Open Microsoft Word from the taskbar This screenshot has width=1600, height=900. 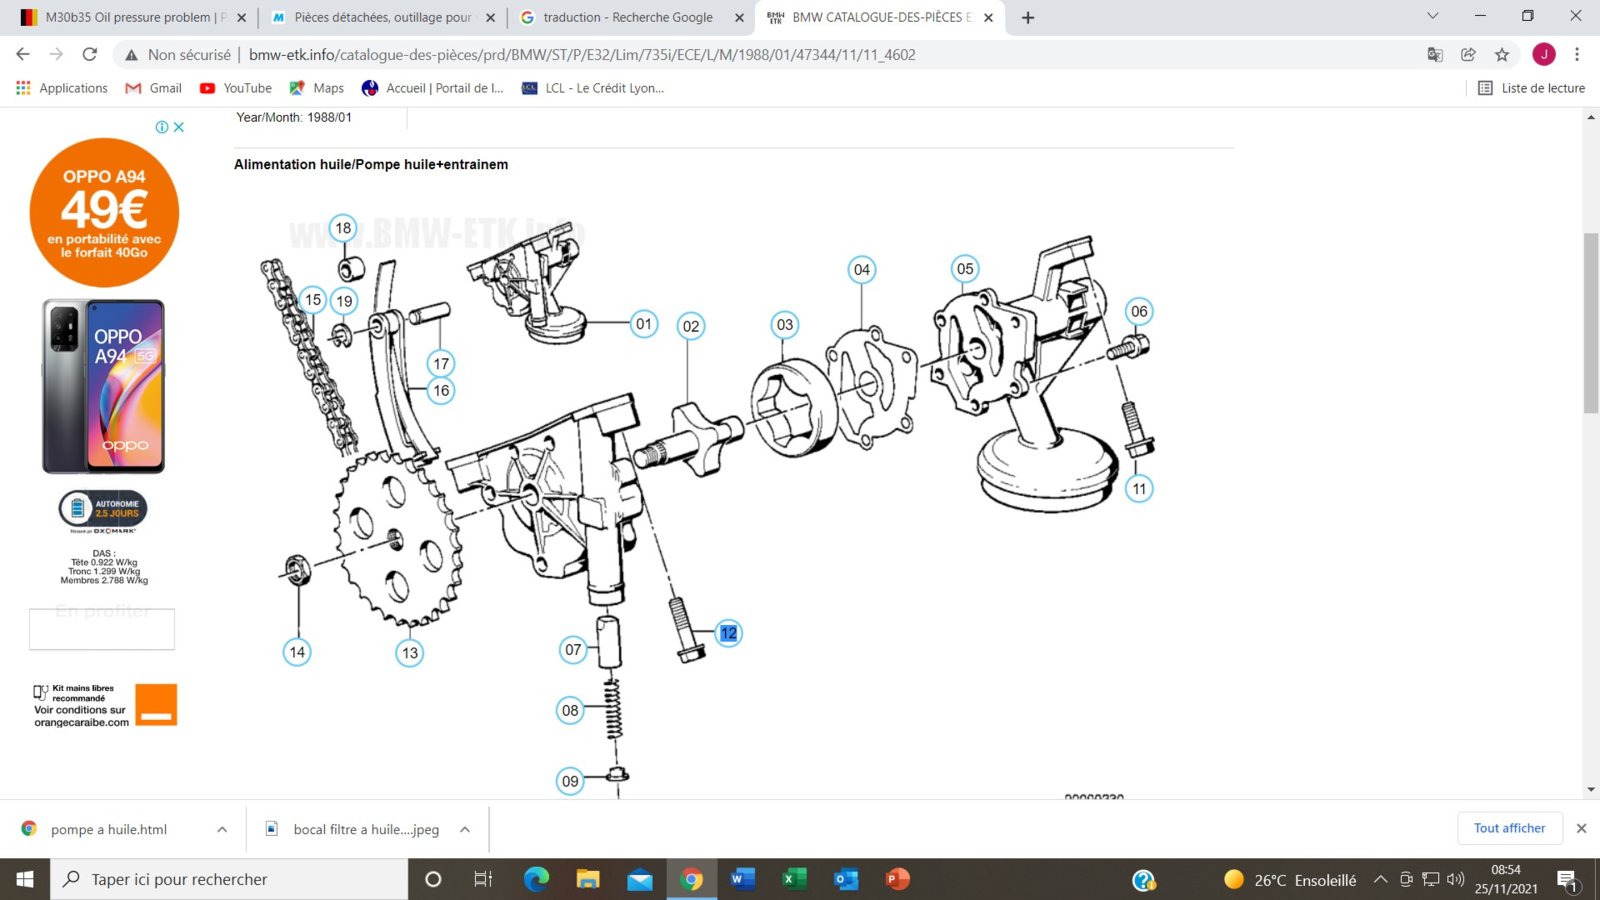click(x=742, y=879)
